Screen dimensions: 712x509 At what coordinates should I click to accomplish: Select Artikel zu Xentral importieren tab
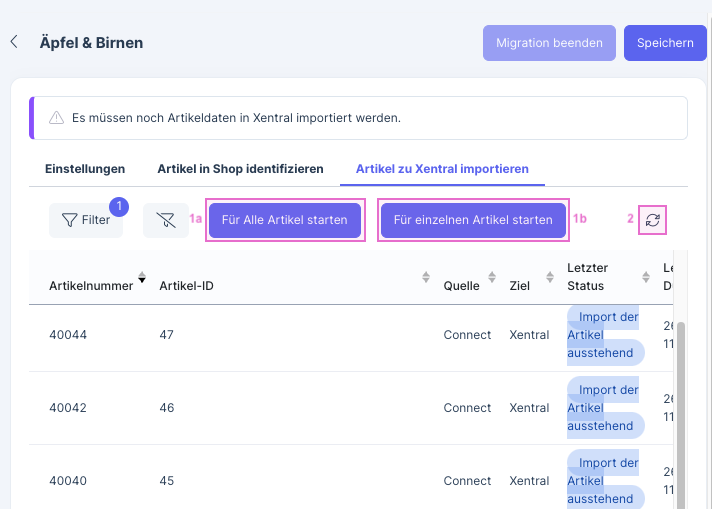tap(442, 169)
